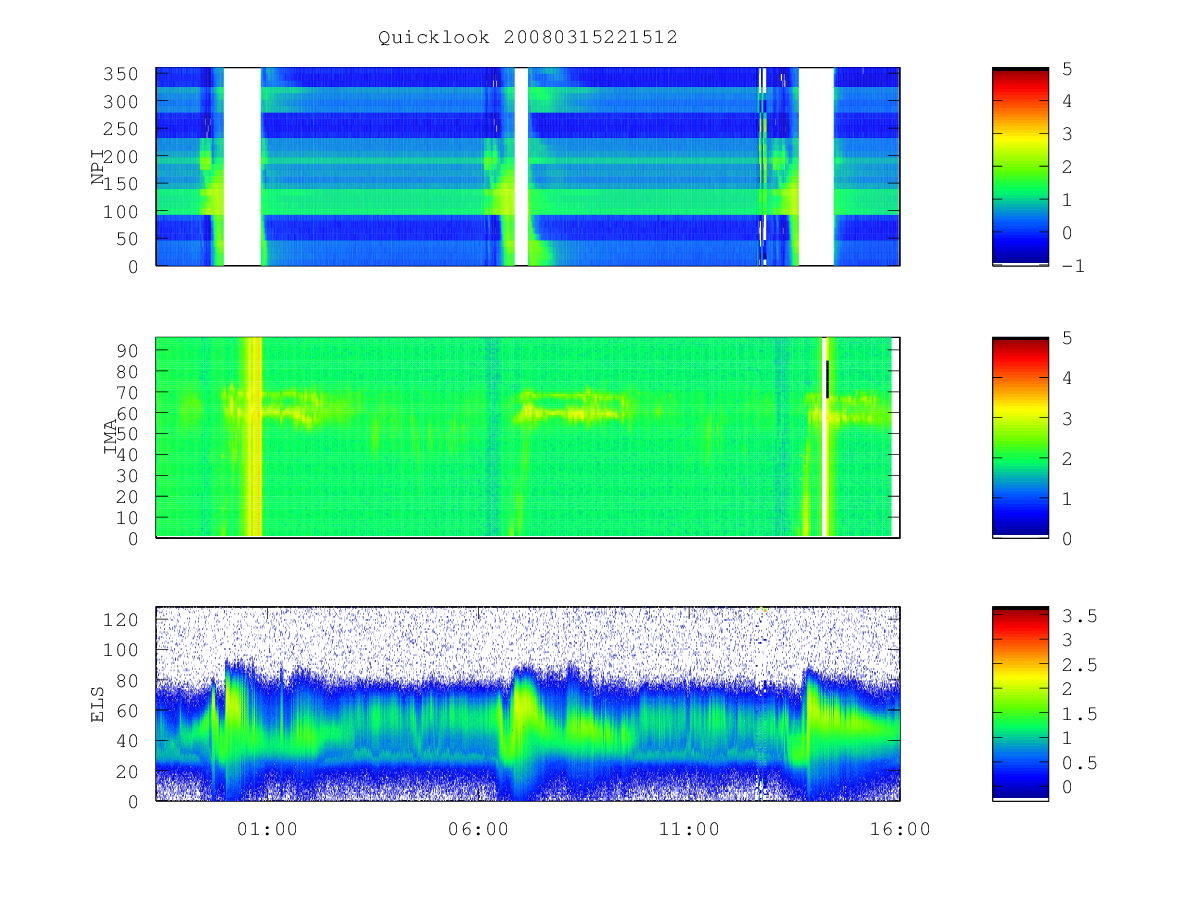Click the 01:00 time tick label

click(x=267, y=829)
